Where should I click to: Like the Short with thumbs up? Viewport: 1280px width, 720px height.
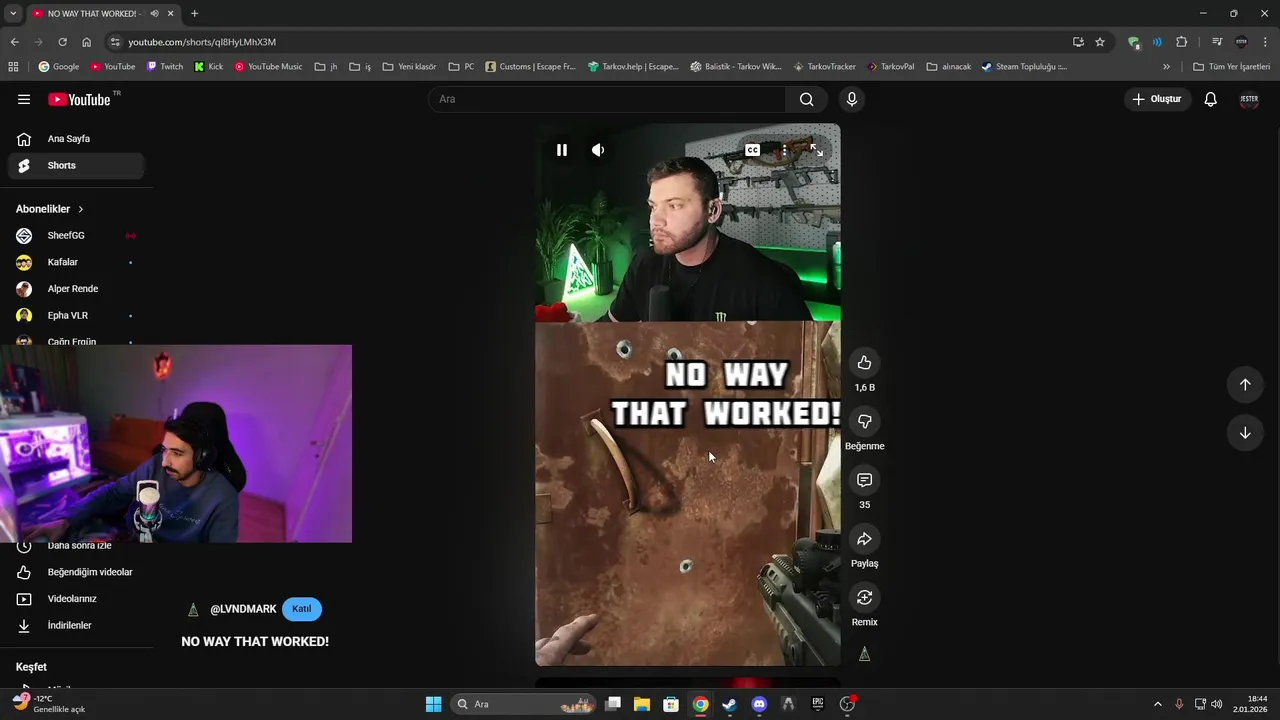coord(865,363)
